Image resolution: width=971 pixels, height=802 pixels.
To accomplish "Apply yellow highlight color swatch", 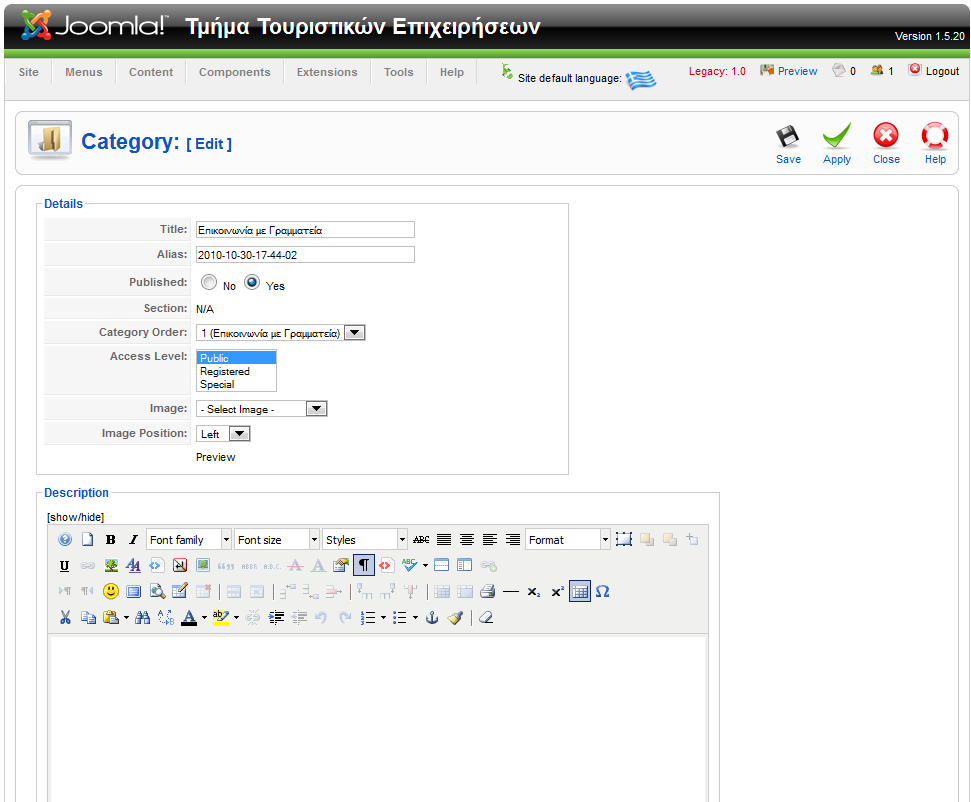I will (x=221, y=617).
